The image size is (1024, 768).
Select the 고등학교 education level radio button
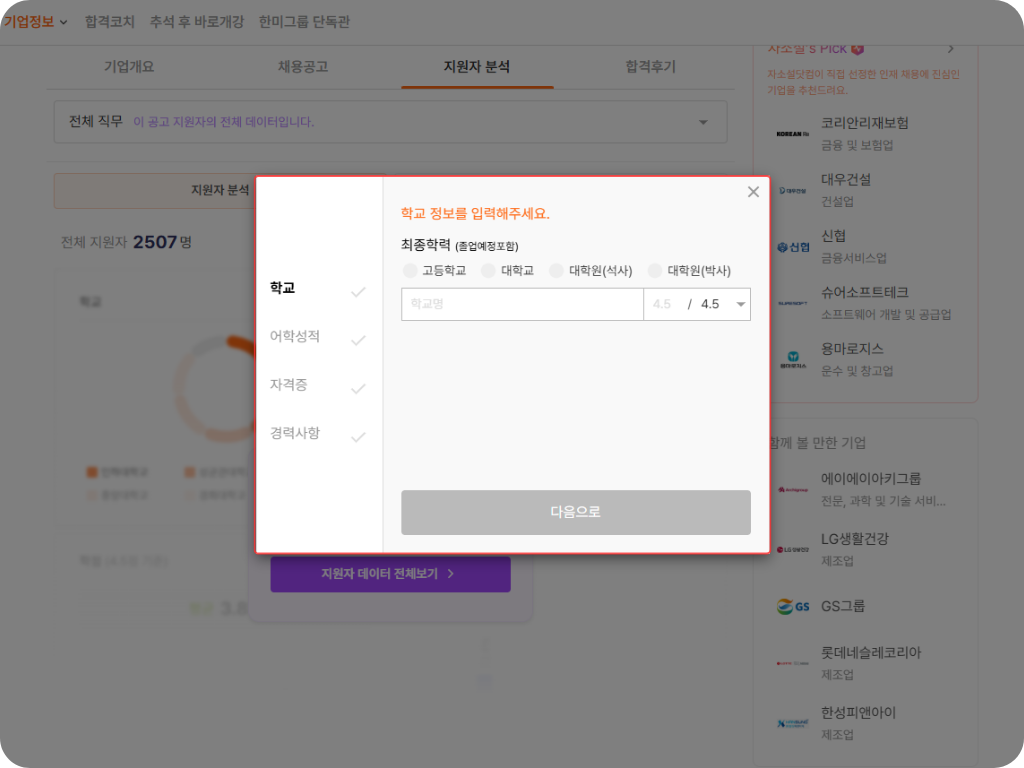[x=410, y=270]
